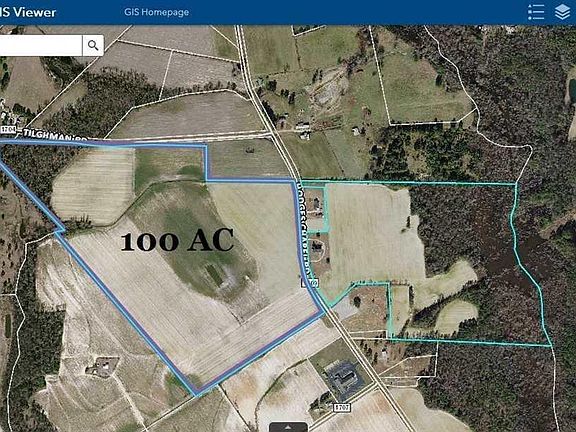
Task: Click the 1704 route shield marker
Action: [7, 129]
